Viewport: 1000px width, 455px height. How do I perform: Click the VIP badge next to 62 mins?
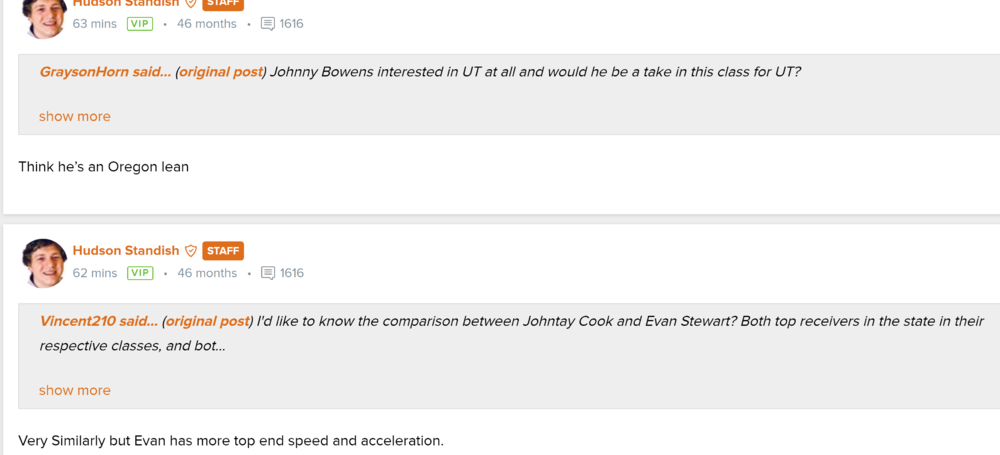pos(140,273)
